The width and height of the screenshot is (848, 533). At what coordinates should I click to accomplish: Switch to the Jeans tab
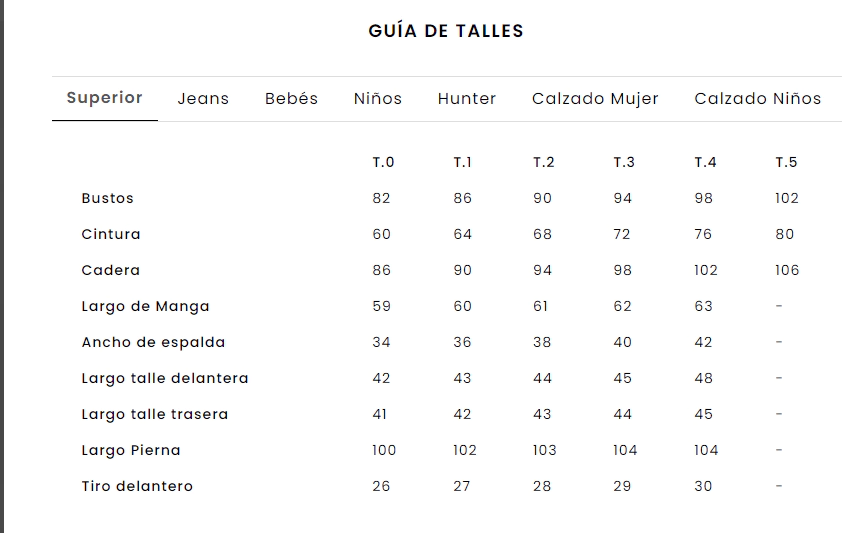203,98
